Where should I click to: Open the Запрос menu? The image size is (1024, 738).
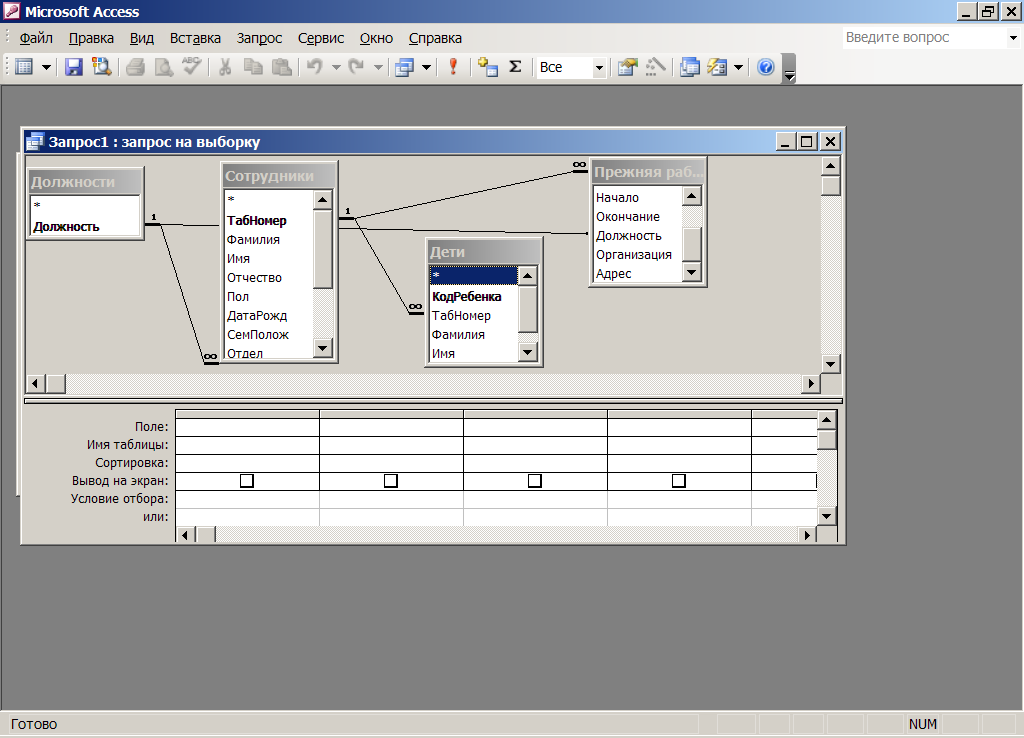[x=259, y=38]
